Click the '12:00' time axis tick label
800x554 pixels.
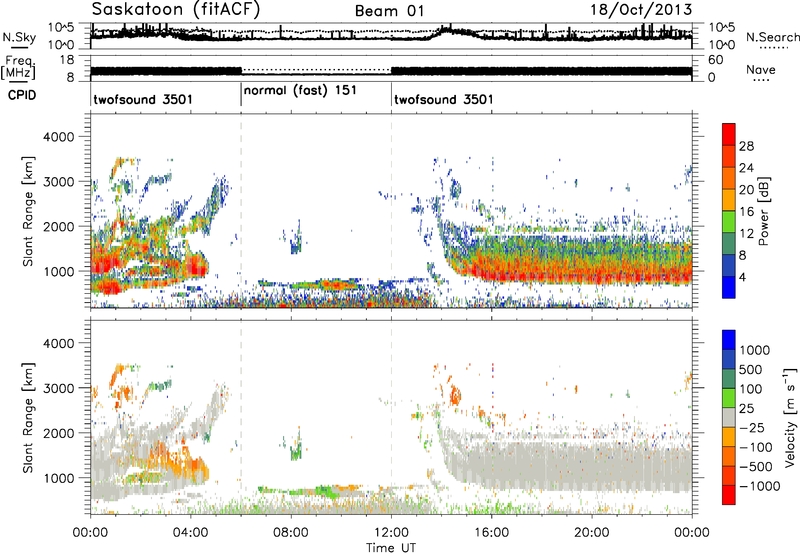click(391, 533)
